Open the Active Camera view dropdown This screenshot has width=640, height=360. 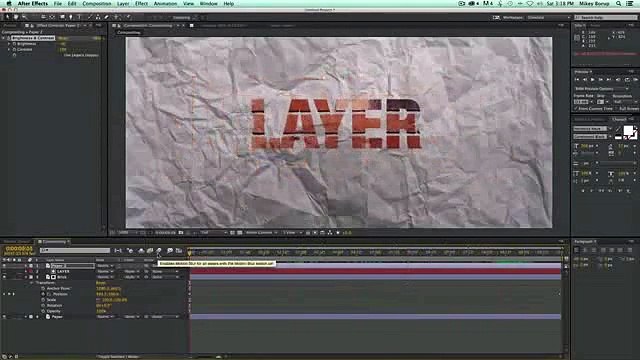click(261, 233)
